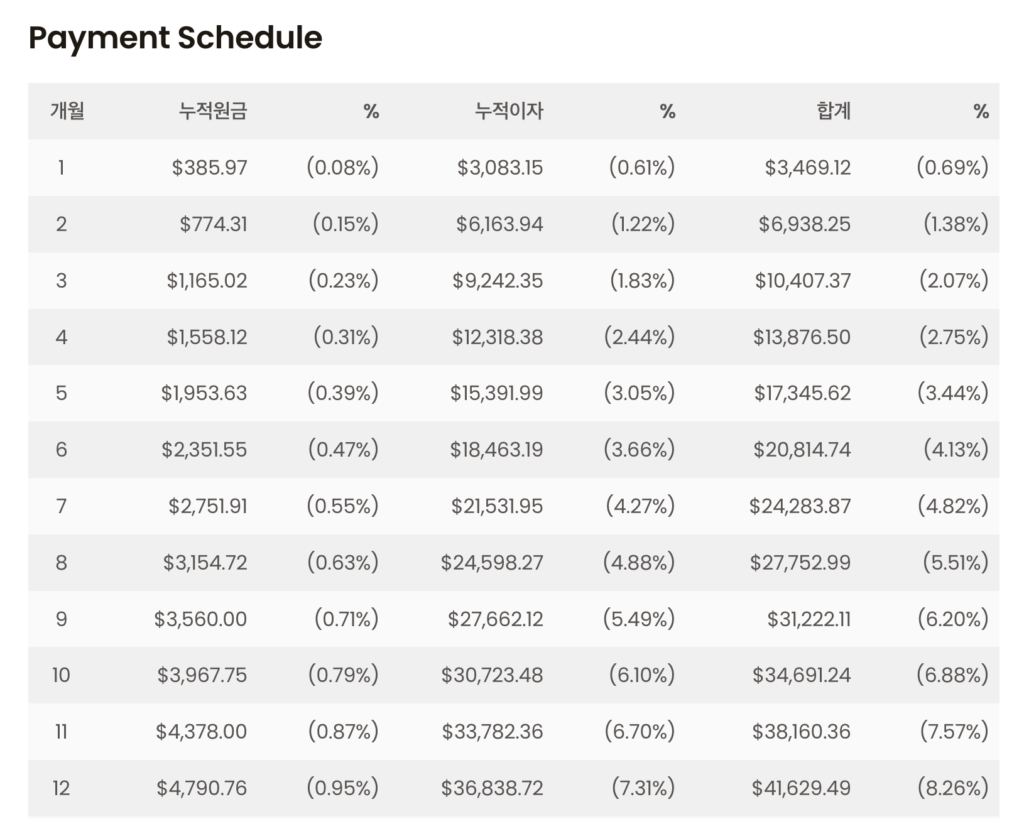Select total $20,814.74 in month 6
Viewport: 1024px width, 819px height.
pyautogui.click(x=802, y=449)
